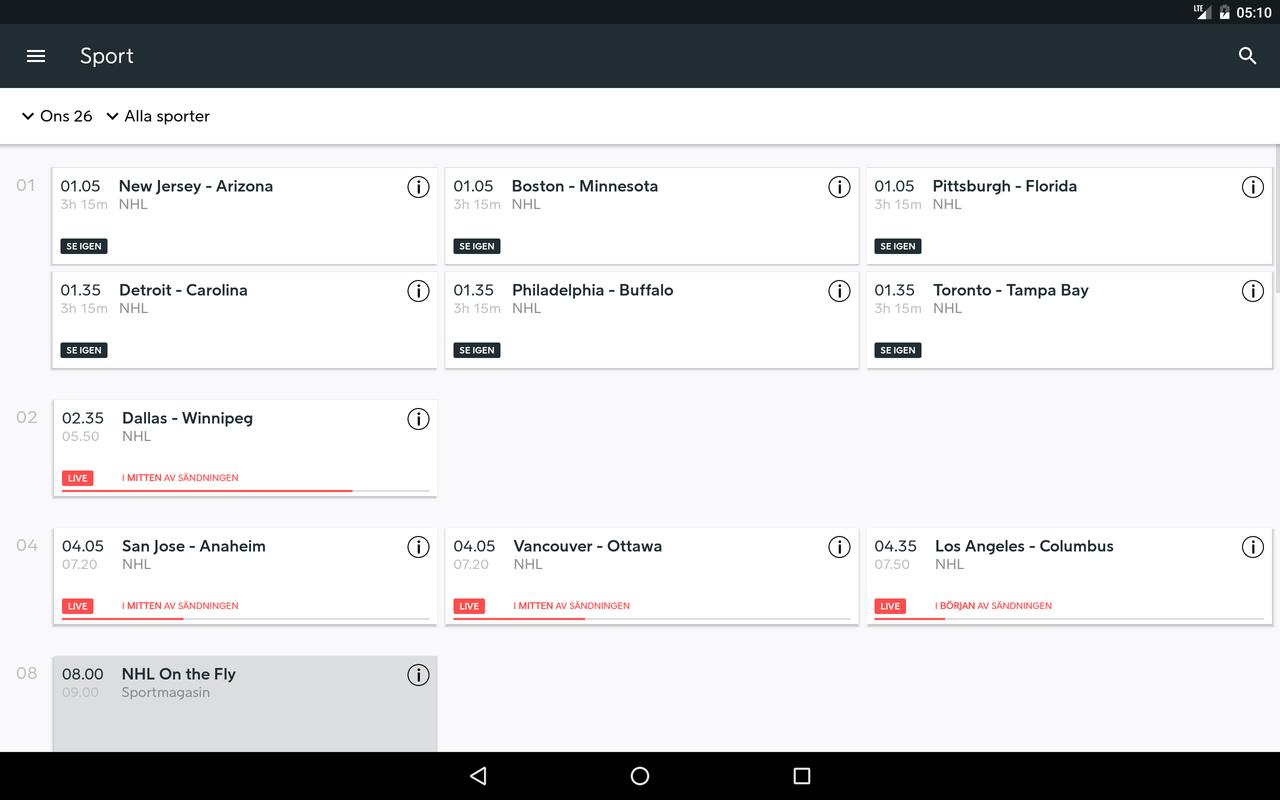Screen dimensions: 1280x800
Task: Click San Jose - Anaheim progress bar
Action: coord(246,619)
